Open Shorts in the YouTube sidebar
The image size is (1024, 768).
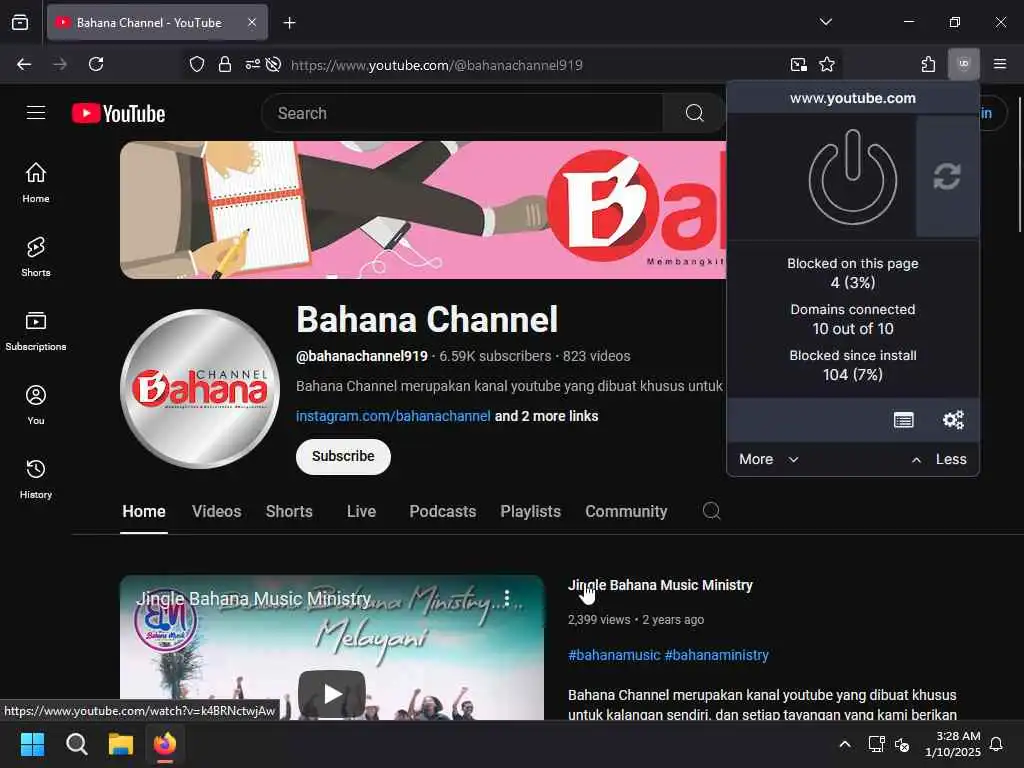click(36, 257)
